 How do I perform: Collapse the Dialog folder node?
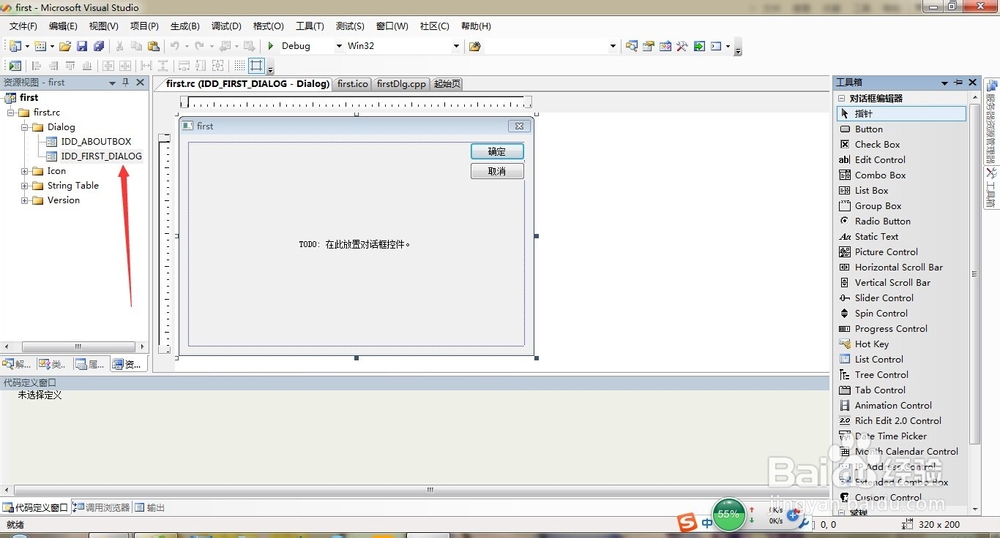click(x=24, y=127)
